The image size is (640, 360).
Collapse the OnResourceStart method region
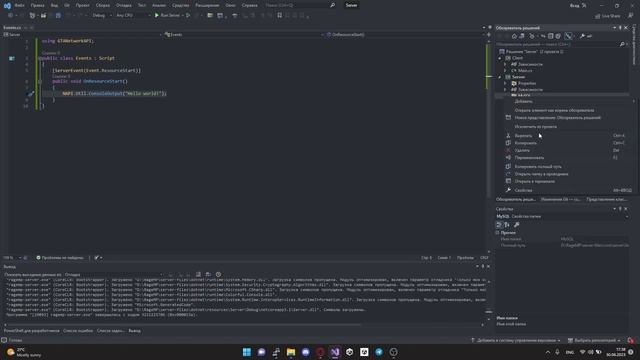coord(40,82)
